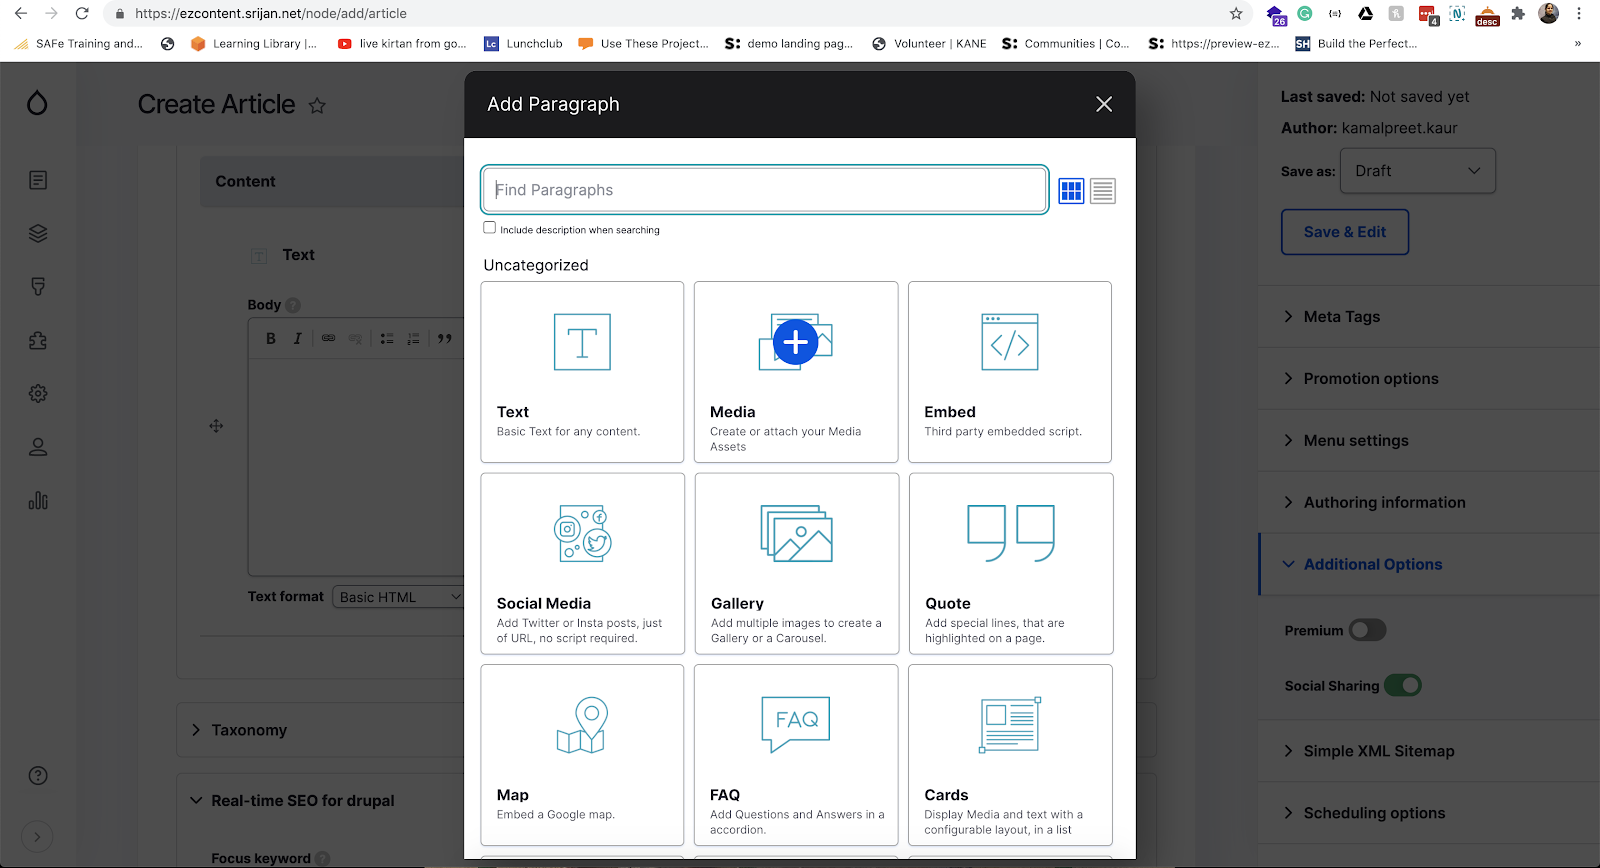1600x868 pixels.
Task: Insert bulleted list in Body editor
Action: click(387, 339)
